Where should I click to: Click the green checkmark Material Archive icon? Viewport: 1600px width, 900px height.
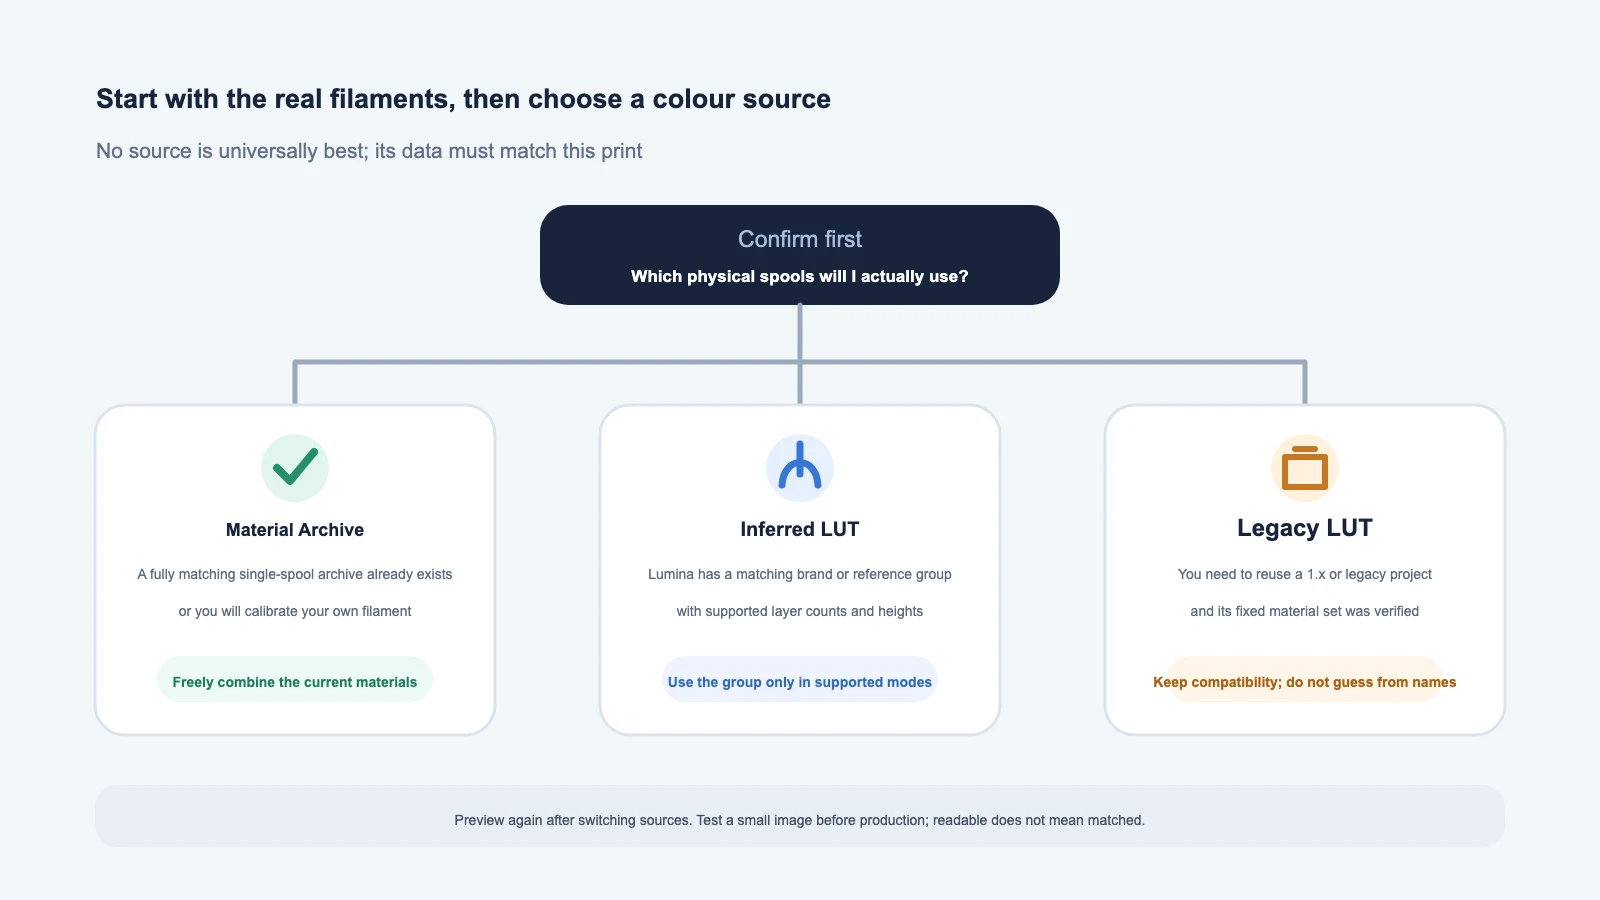(x=295, y=468)
